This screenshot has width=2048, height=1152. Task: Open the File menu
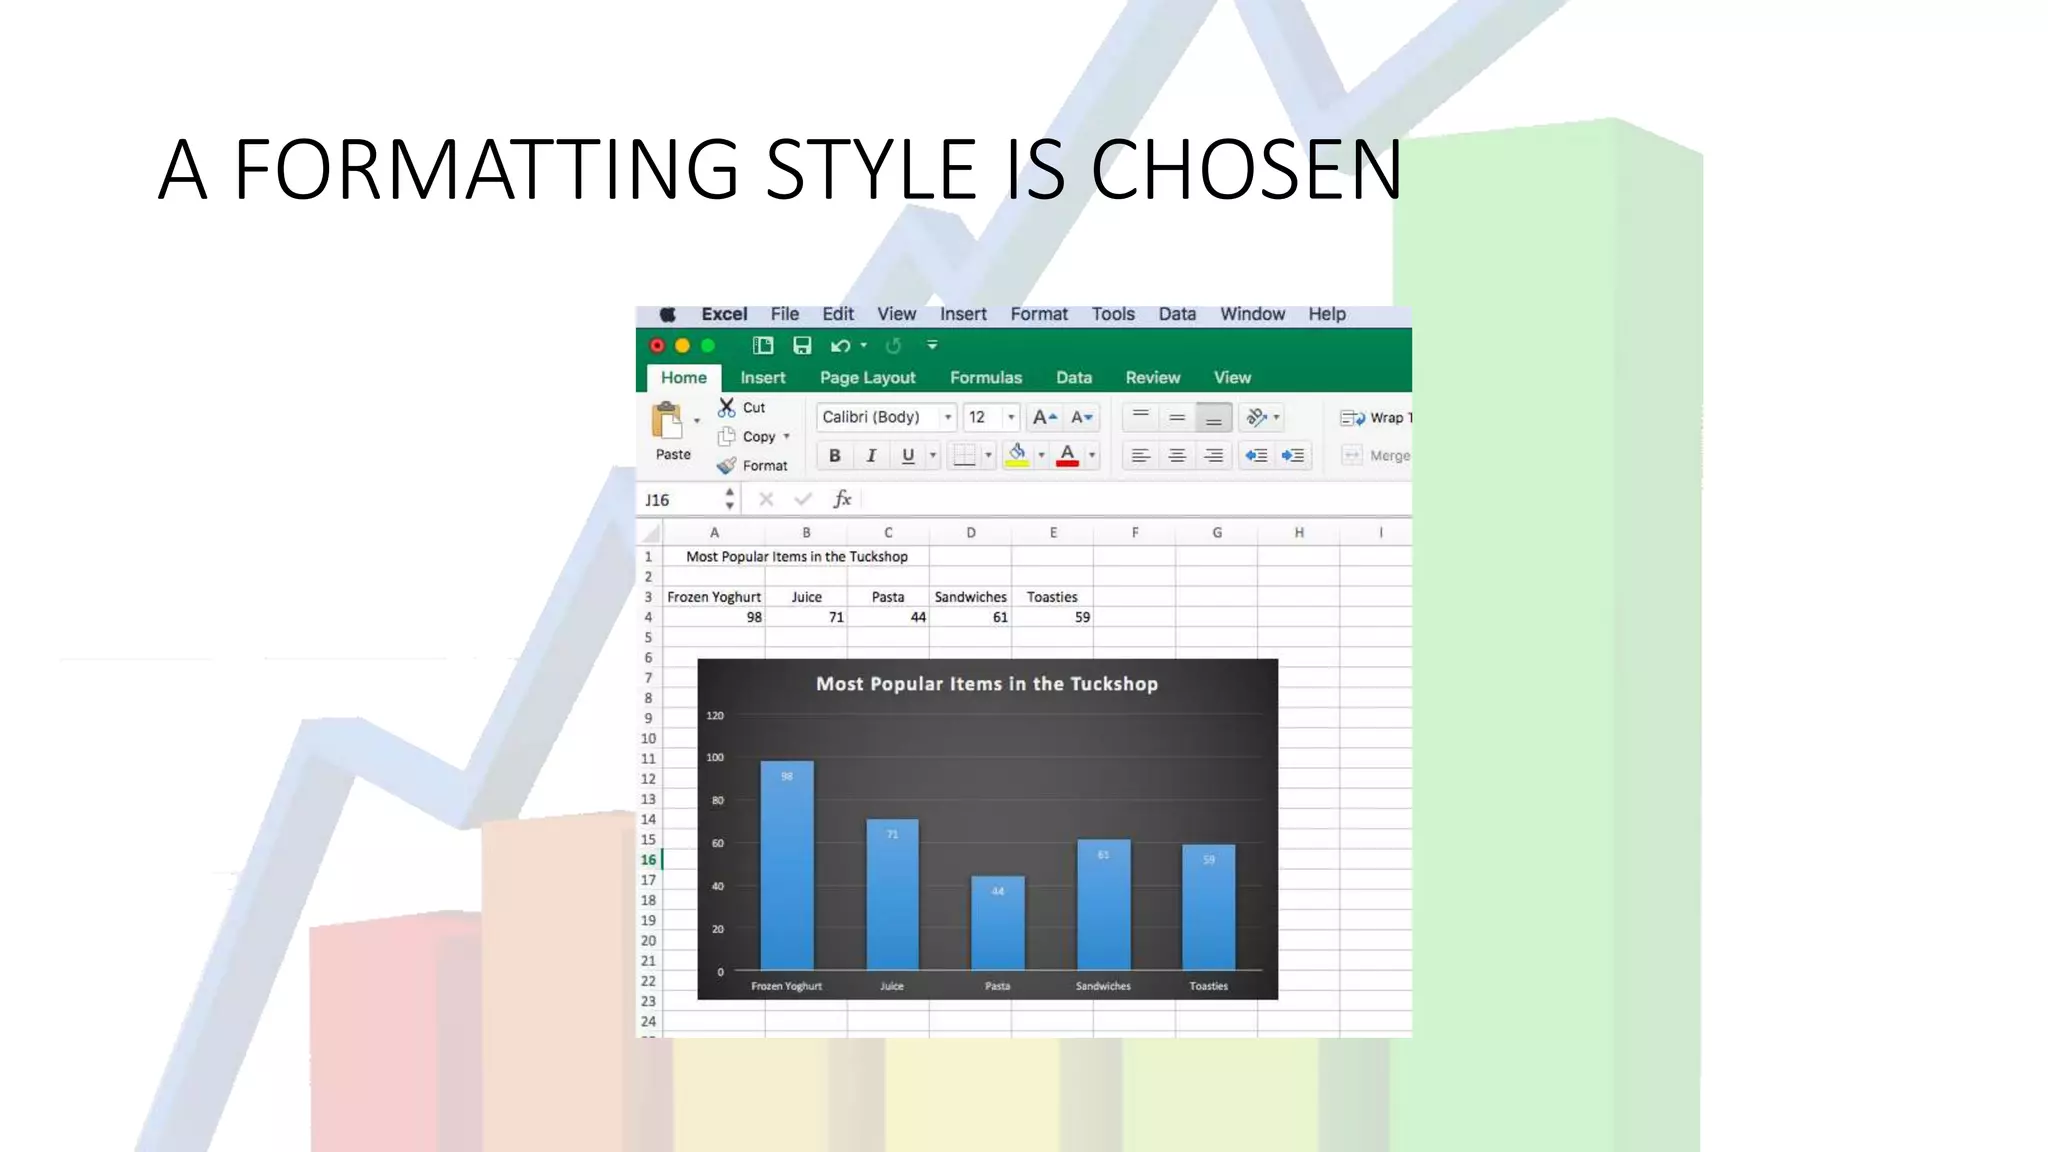coord(784,314)
